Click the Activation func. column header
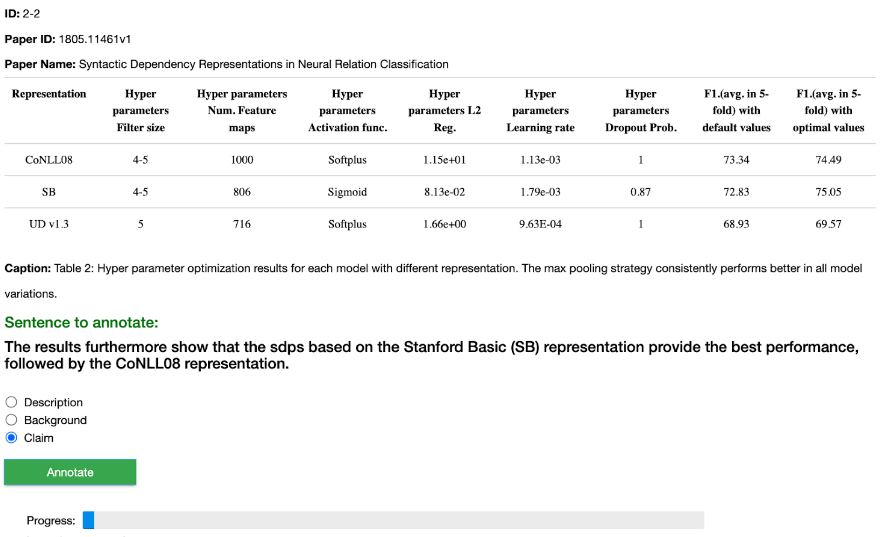The image size is (886, 537). (347, 111)
